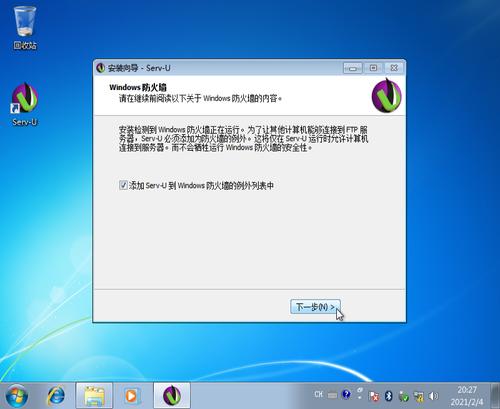Open the volume speaker tray icon

[433, 396]
